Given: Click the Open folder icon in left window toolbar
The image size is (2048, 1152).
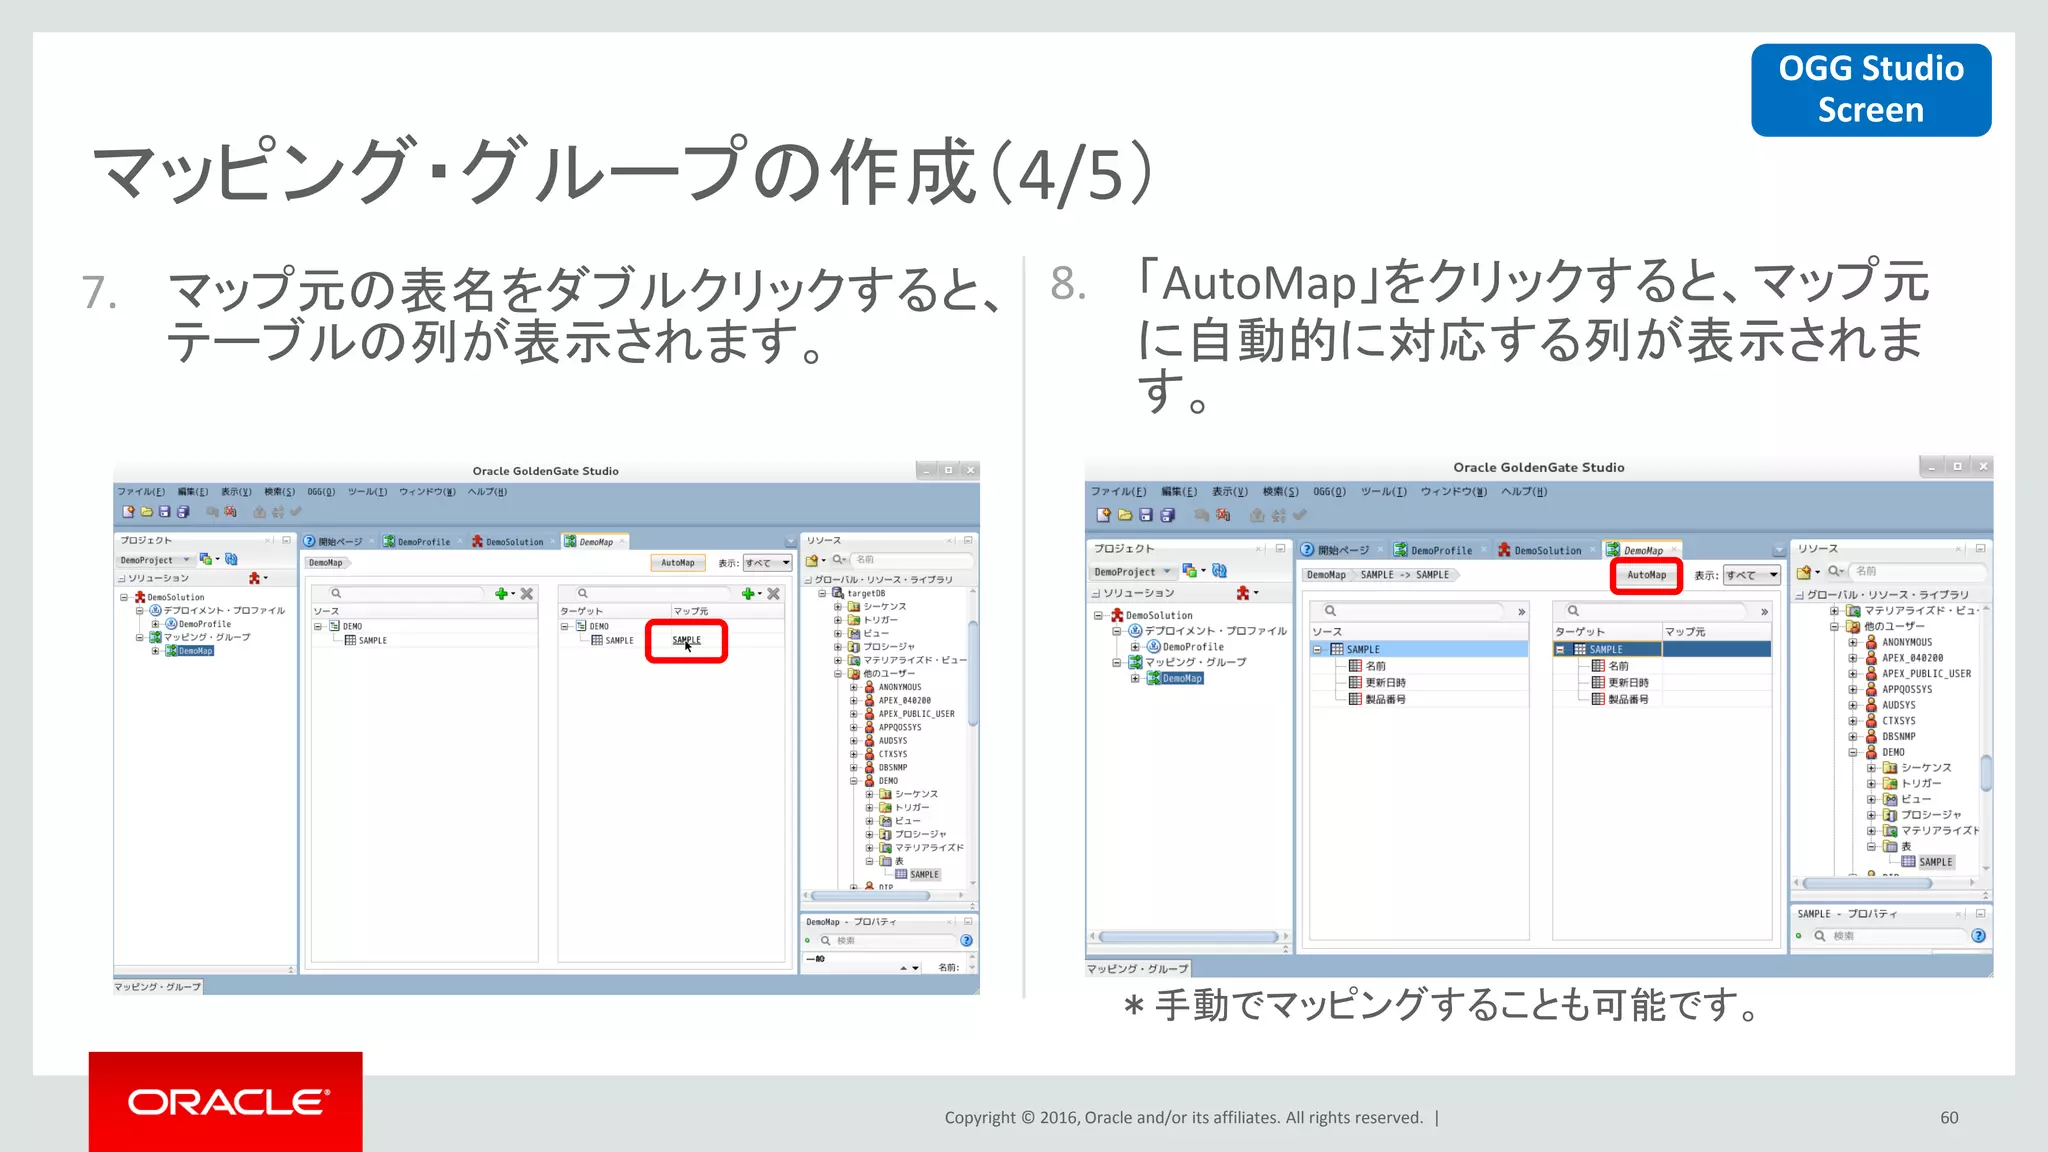Looking at the screenshot, I should (x=146, y=512).
